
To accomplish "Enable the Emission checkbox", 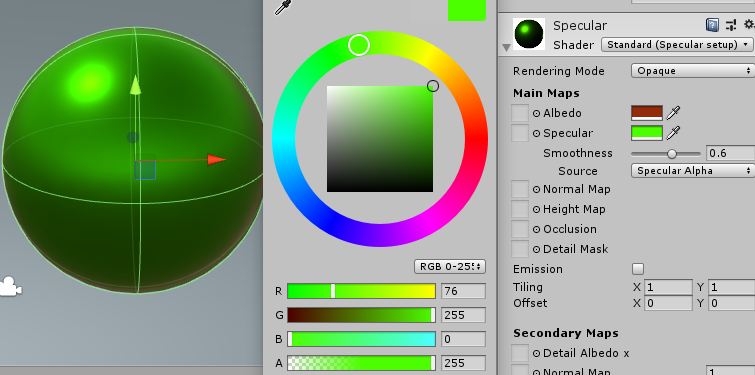I will [638, 269].
